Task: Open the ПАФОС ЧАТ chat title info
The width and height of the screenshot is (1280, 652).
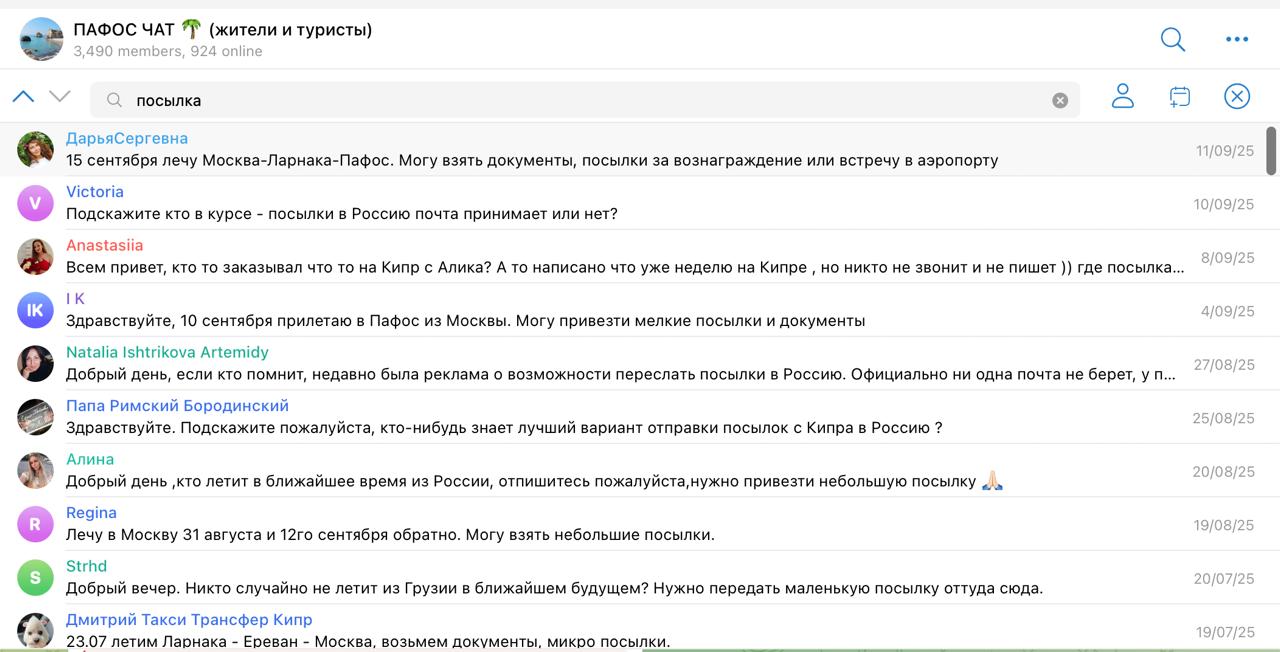Action: click(222, 30)
